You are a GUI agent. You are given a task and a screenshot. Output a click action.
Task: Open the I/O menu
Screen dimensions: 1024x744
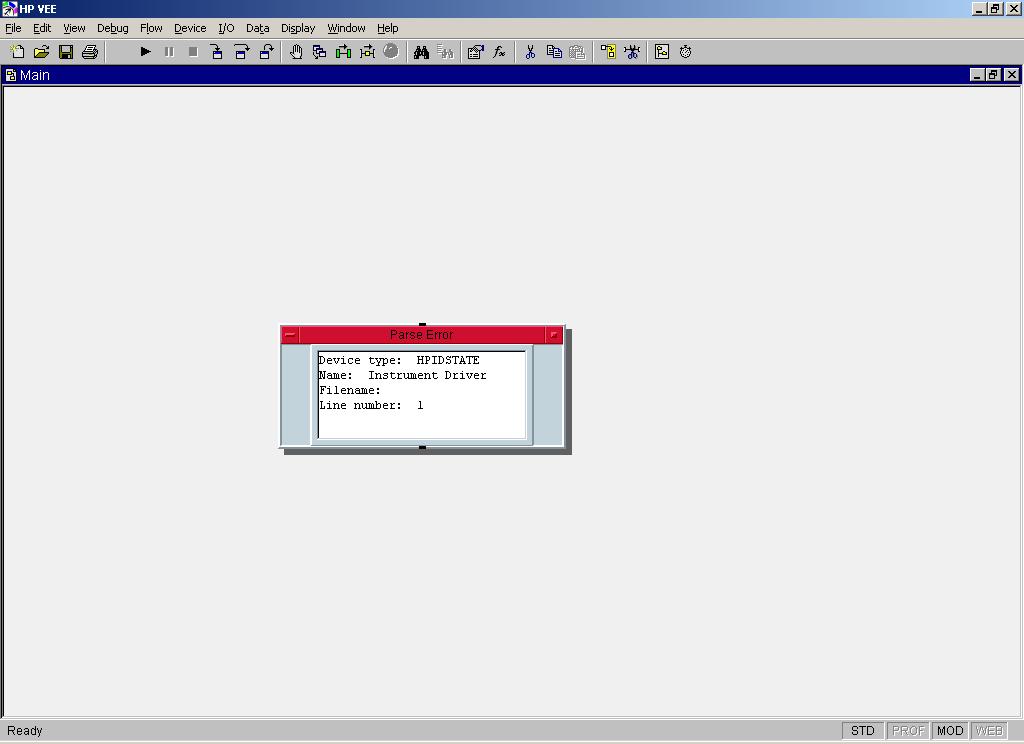click(x=226, y=28)
